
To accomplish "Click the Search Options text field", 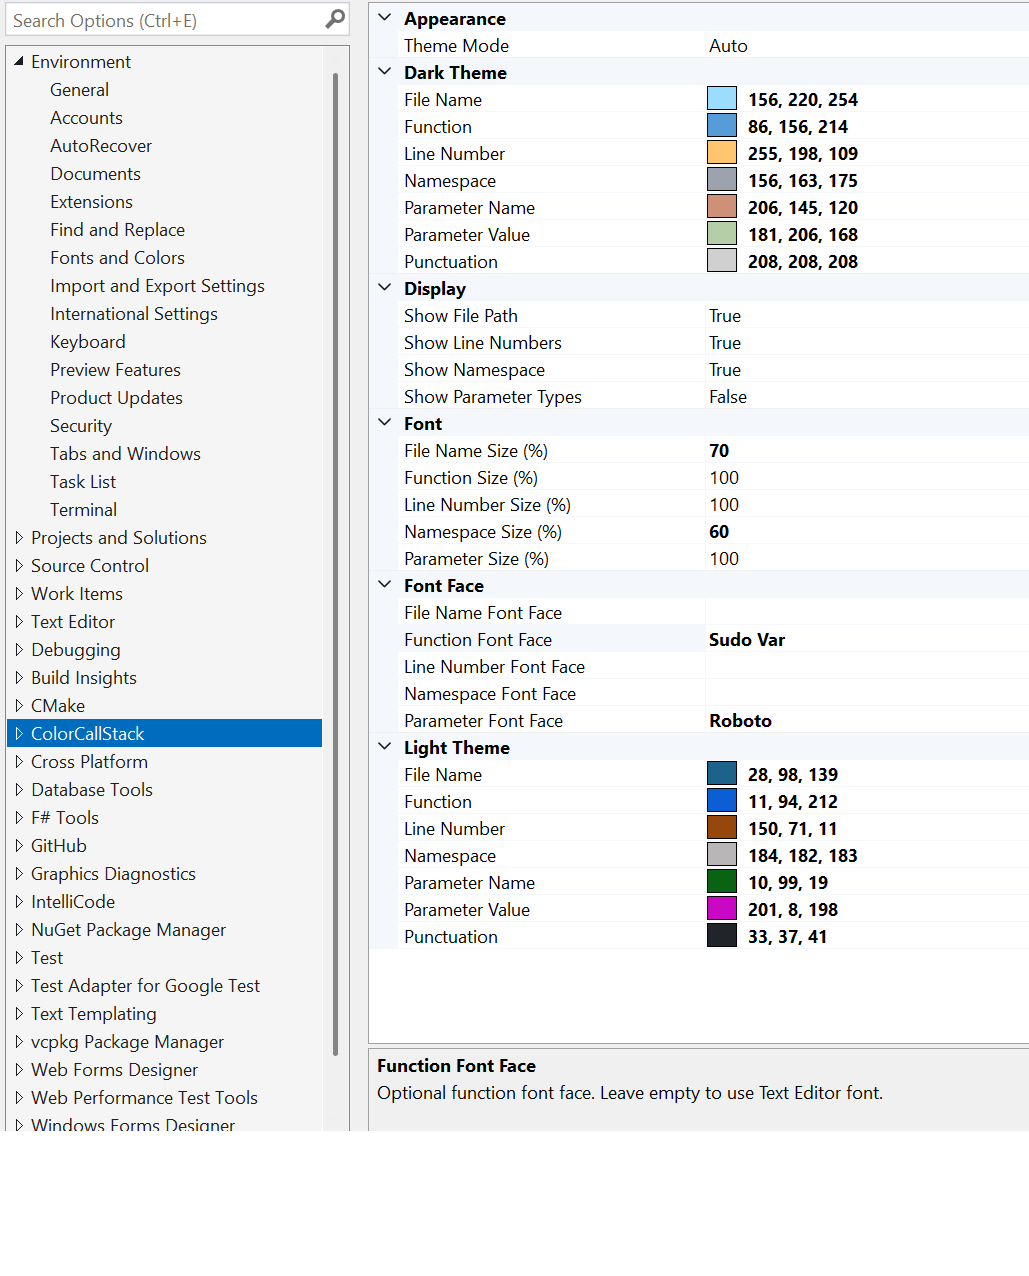I will pyautogui.click(x=165, y=20).
